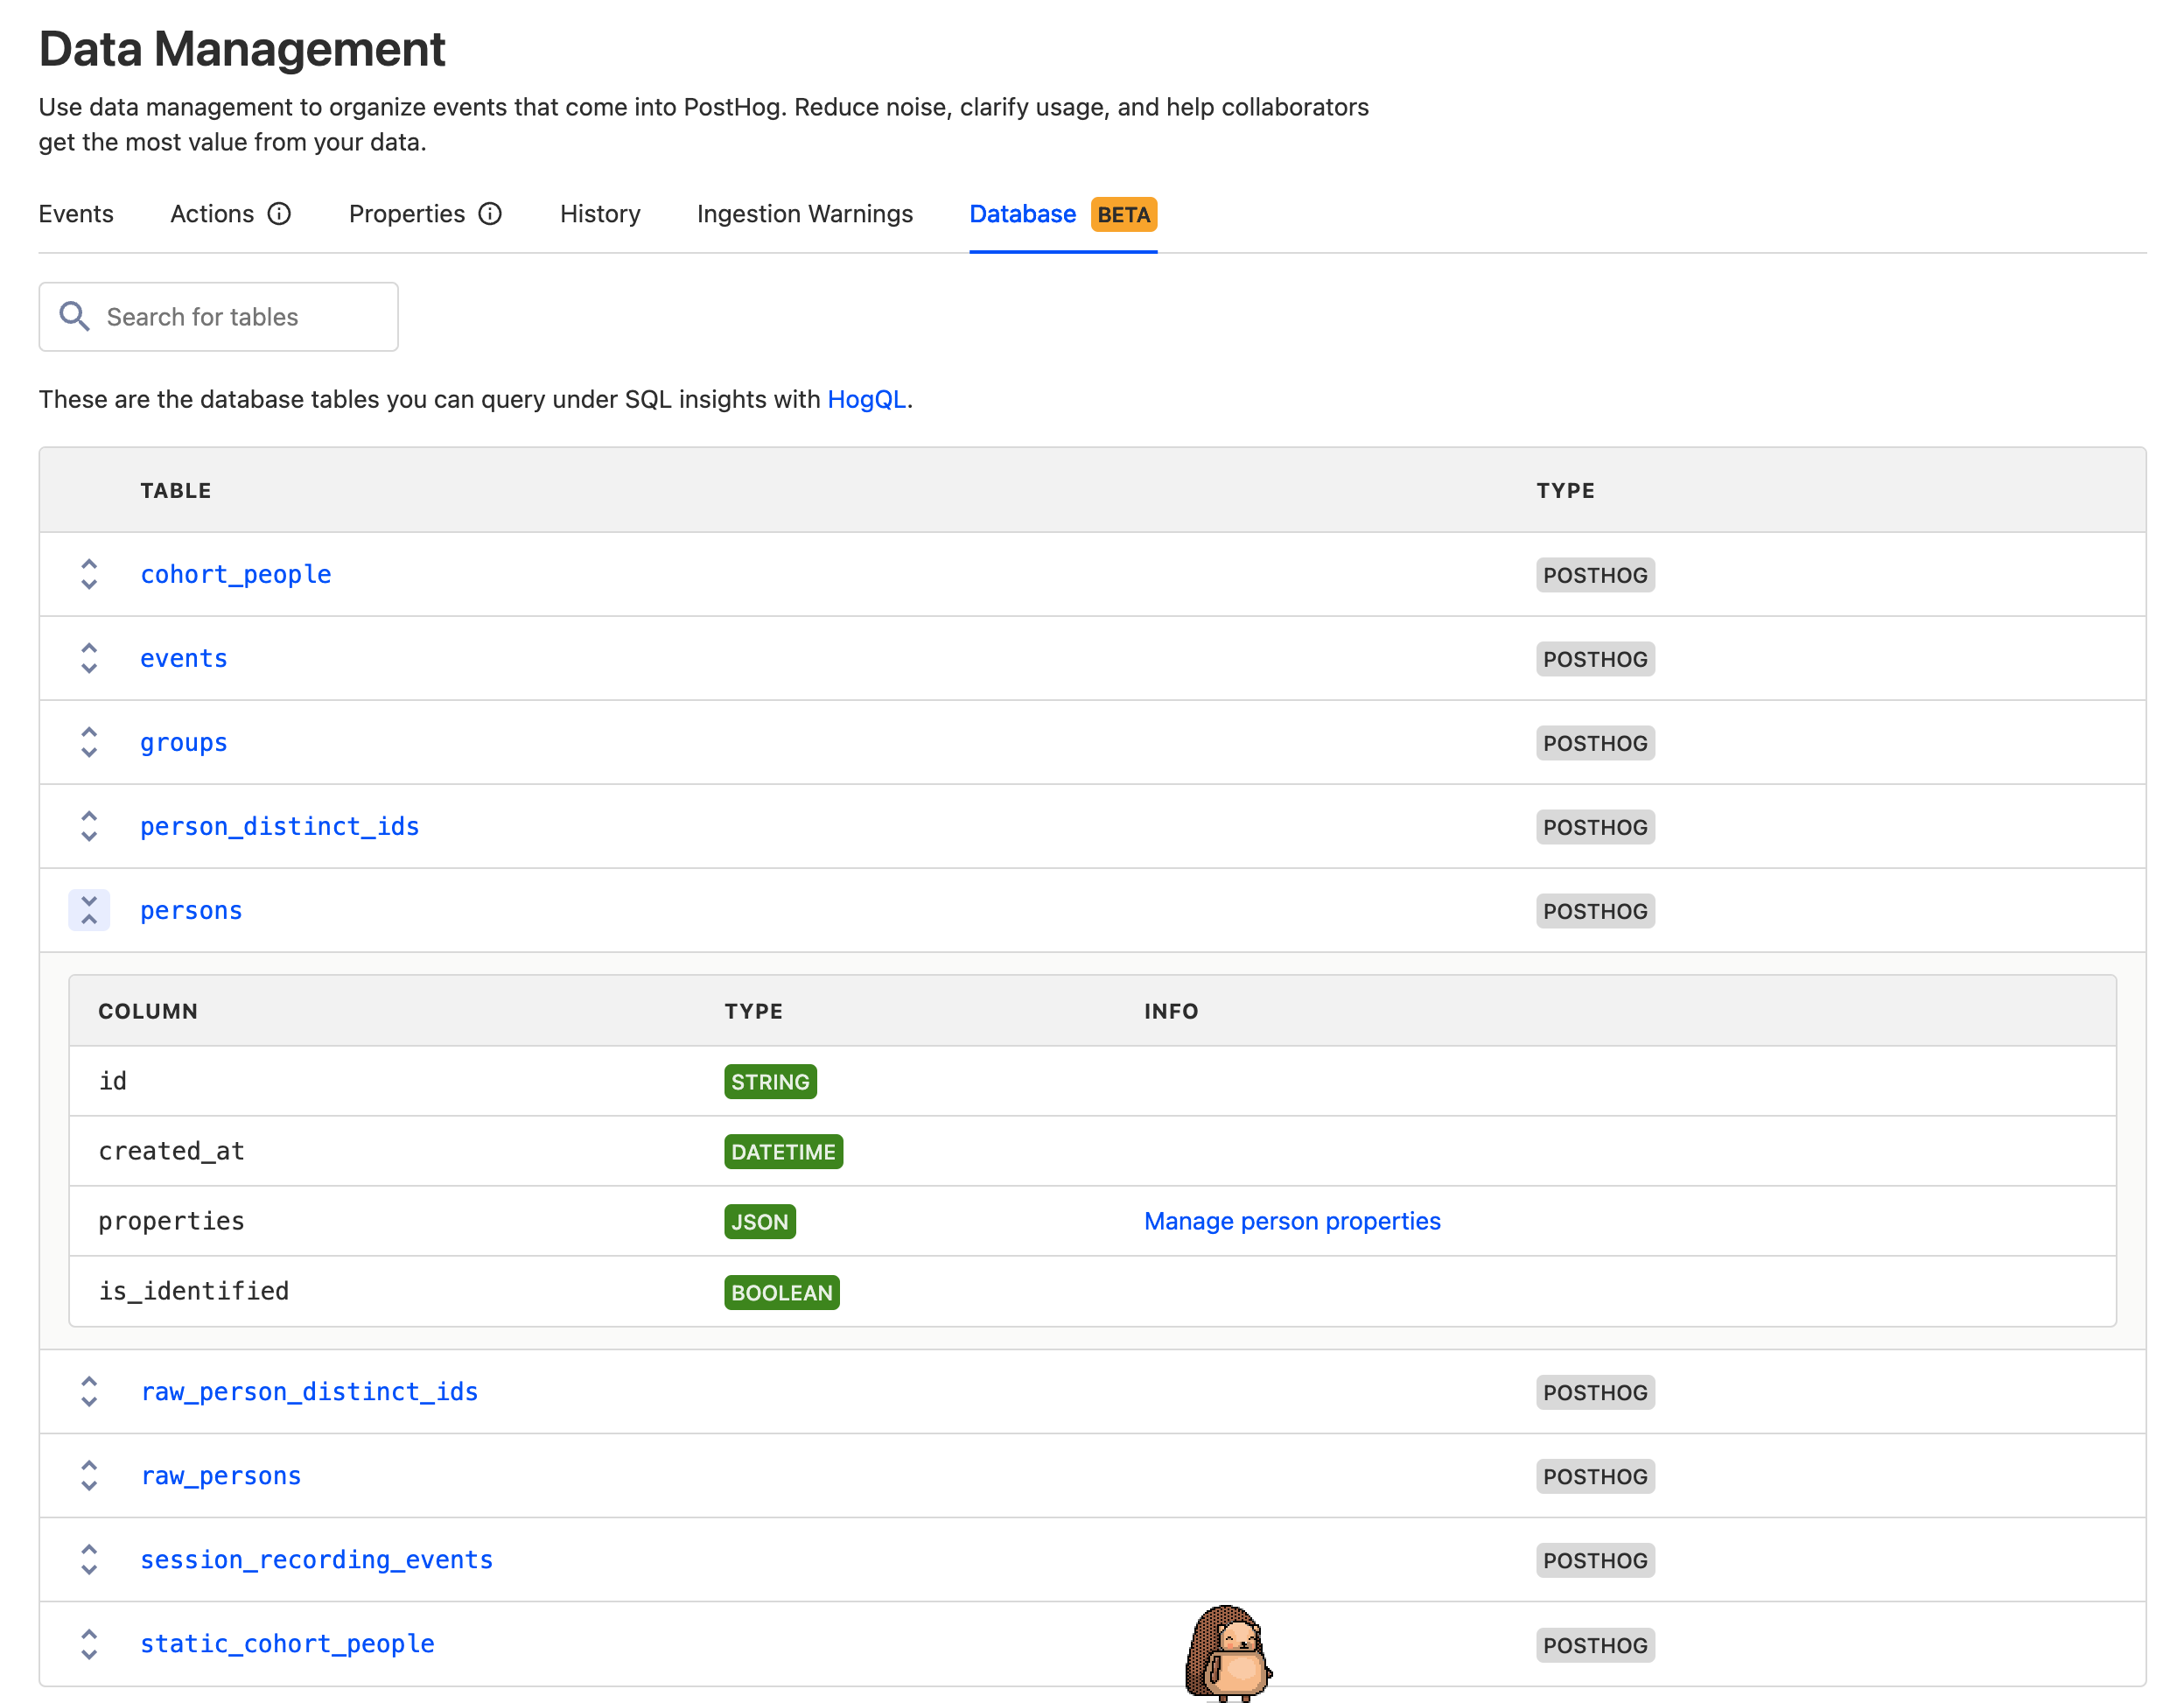Screen dimensions: 2184x1703
Task: Click the BETA badge next to Database tab
Action: click(1123, 213)
